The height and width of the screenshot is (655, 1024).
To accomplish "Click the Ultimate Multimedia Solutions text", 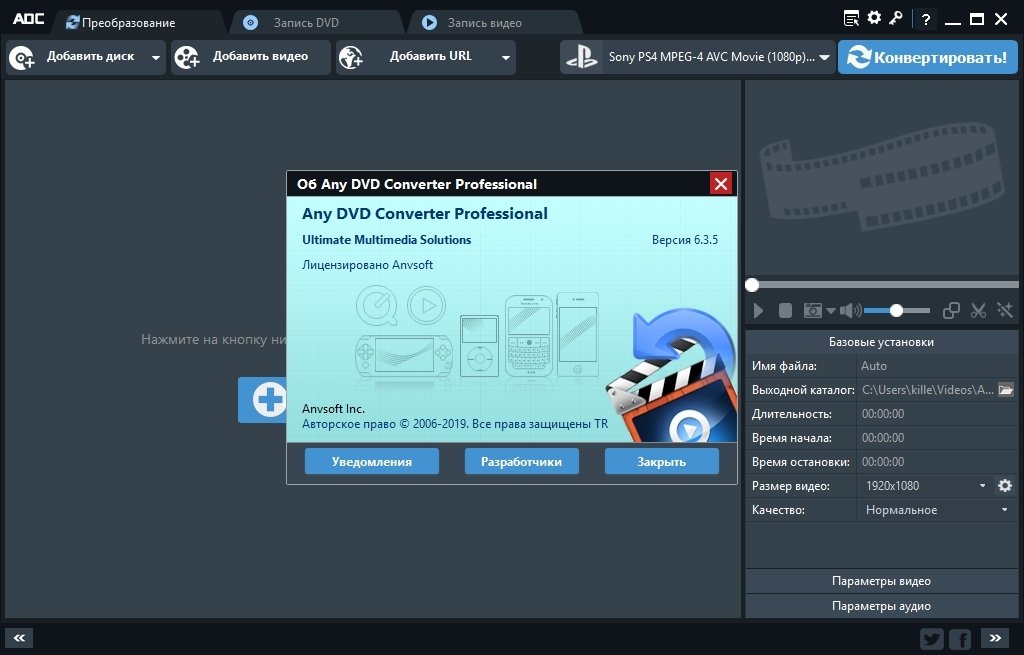I will [x=387, y=240].
